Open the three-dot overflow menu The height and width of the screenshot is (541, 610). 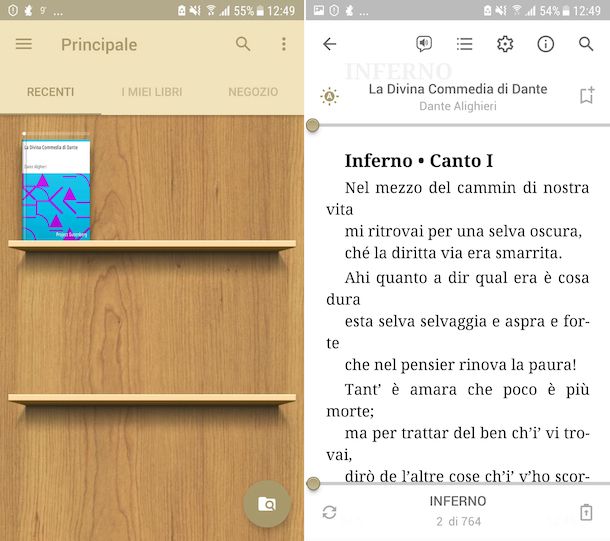point(284,44)
